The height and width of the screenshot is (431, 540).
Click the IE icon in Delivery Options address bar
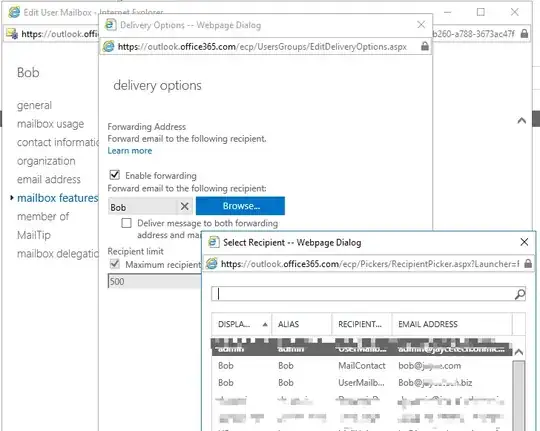point(109,46)
